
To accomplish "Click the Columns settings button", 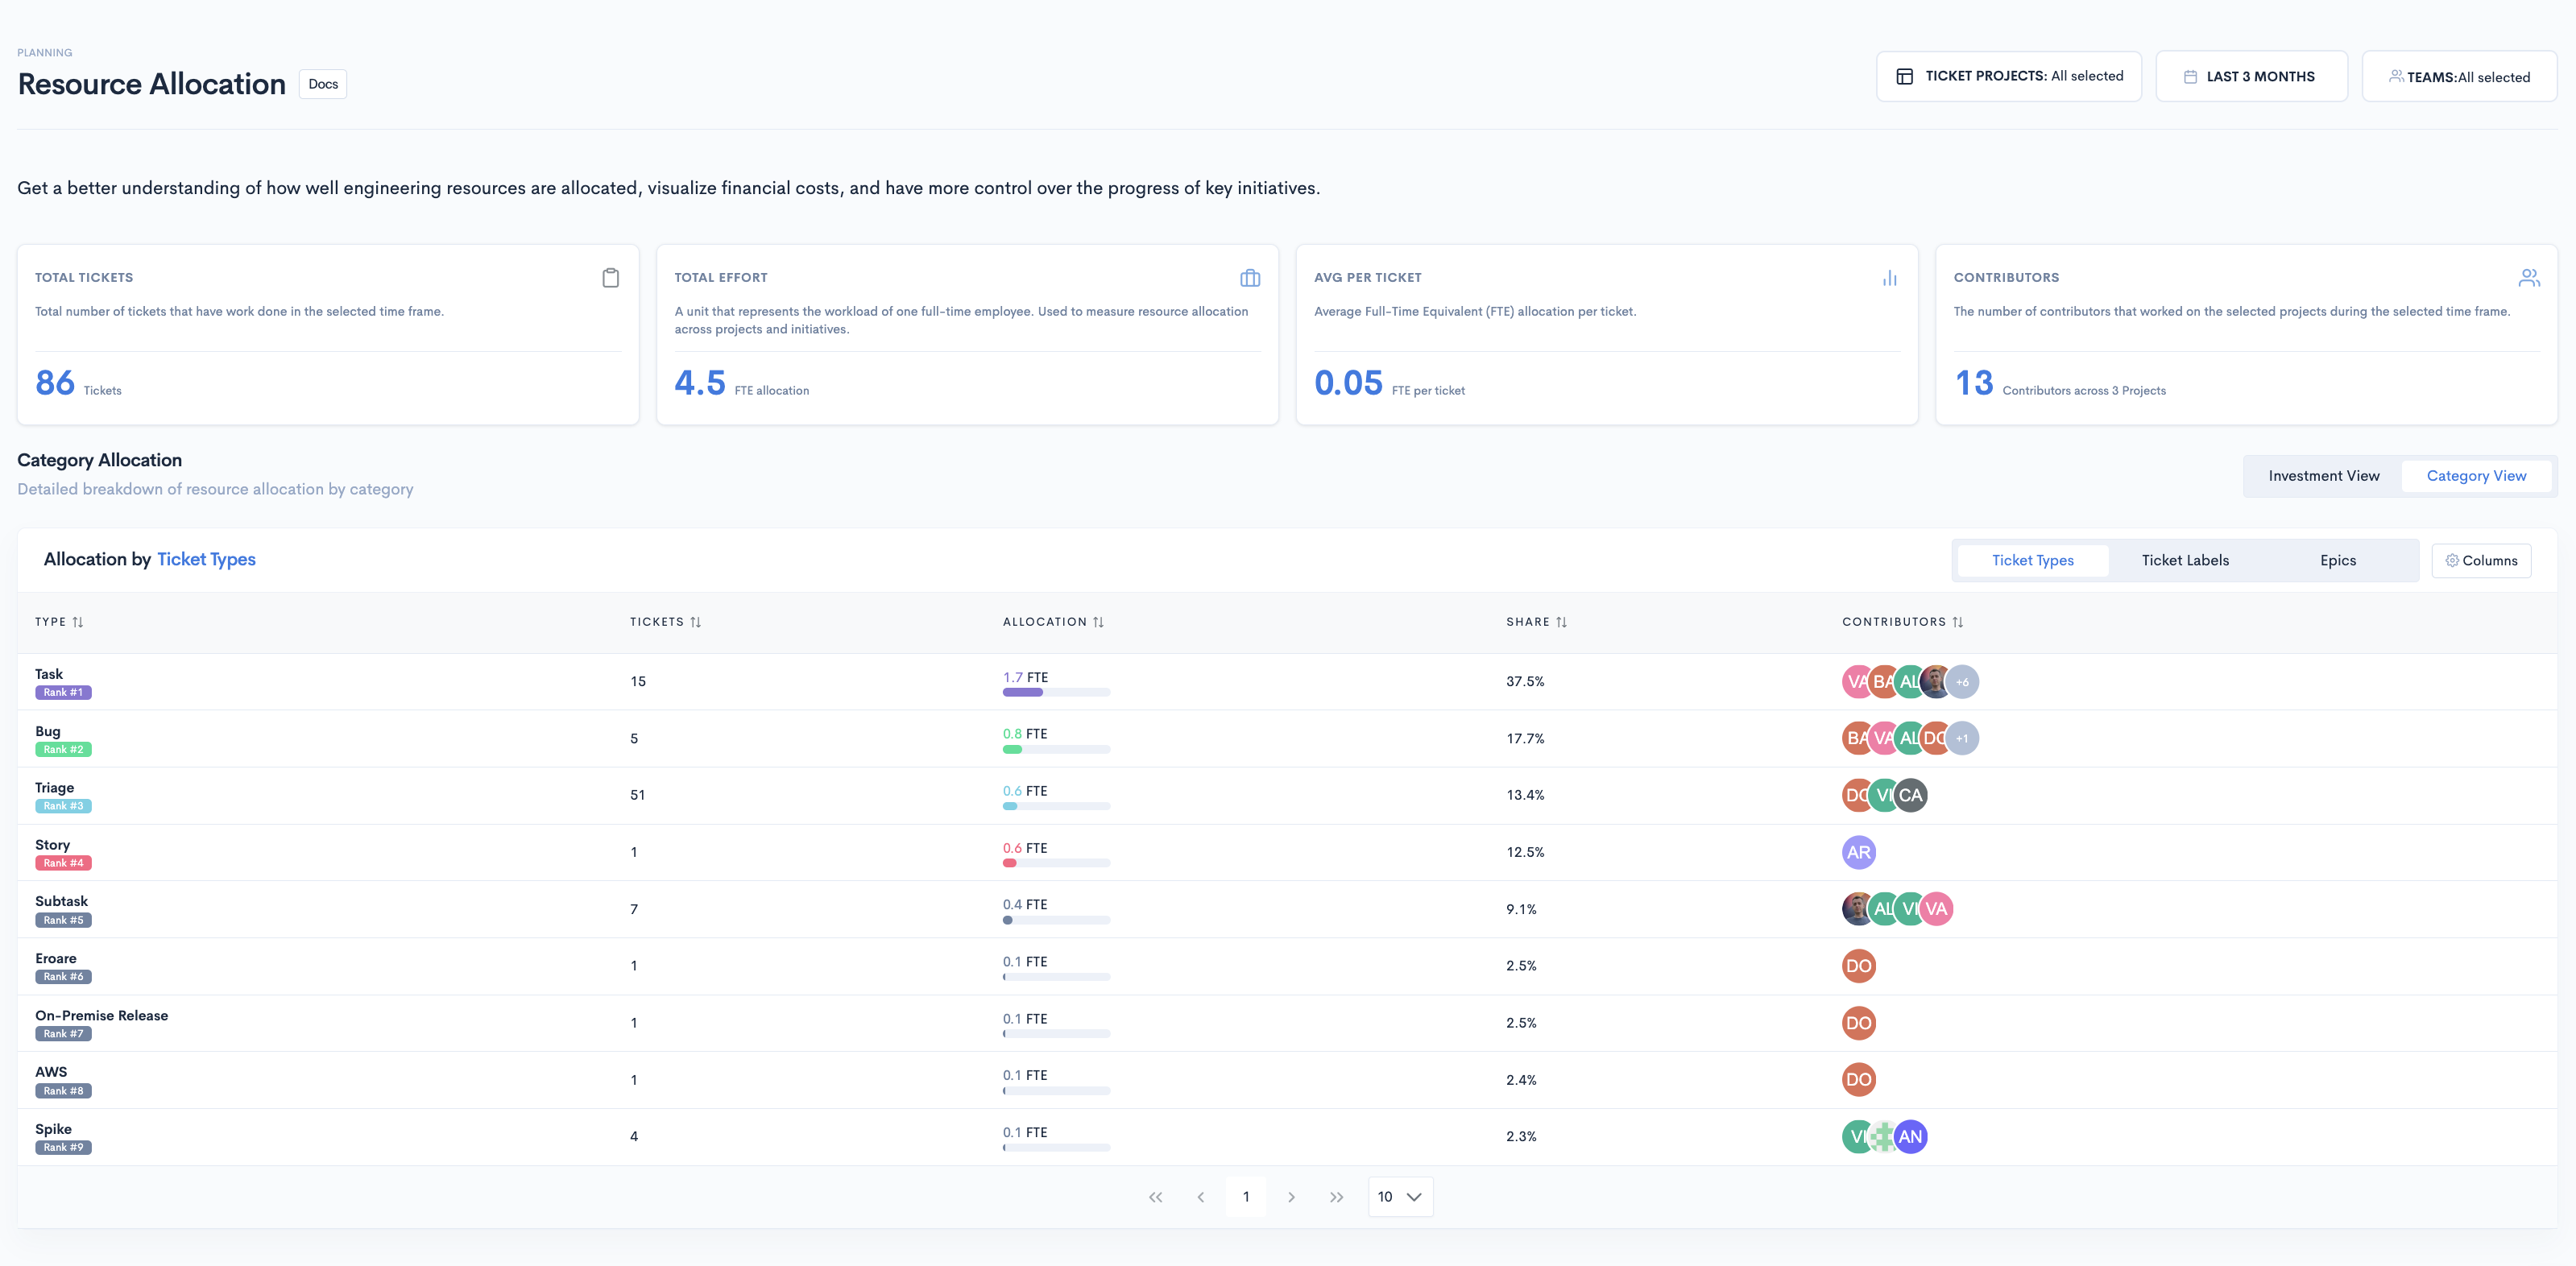I will 2480,561.
